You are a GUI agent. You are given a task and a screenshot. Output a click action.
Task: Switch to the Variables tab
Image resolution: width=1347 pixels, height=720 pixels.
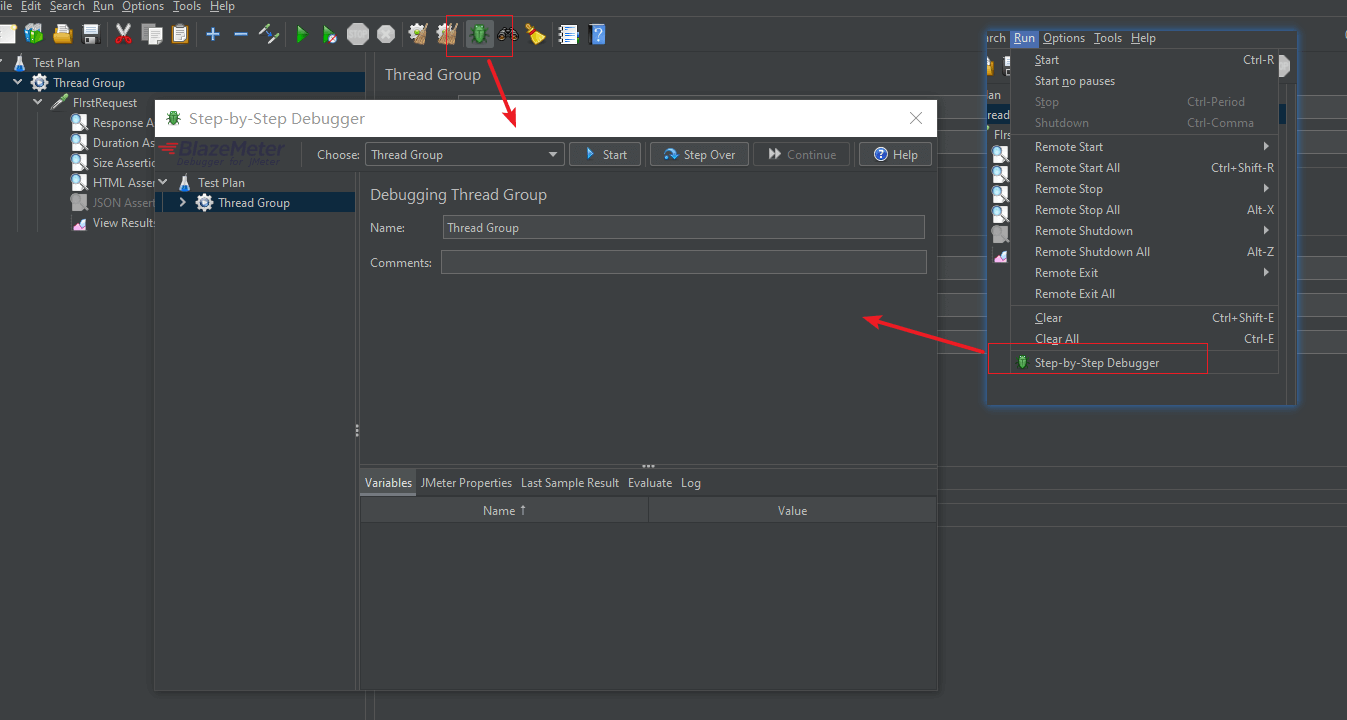click(x=388, y=483)
